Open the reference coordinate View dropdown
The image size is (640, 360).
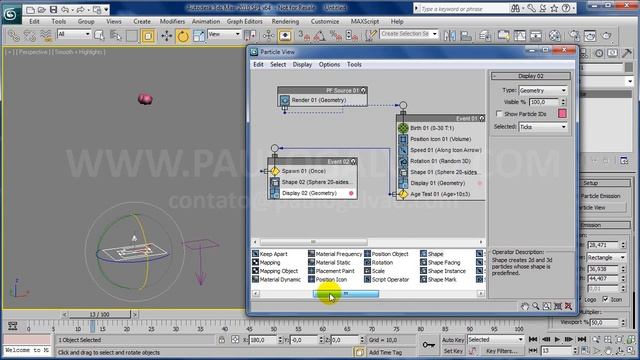[224, 34]
